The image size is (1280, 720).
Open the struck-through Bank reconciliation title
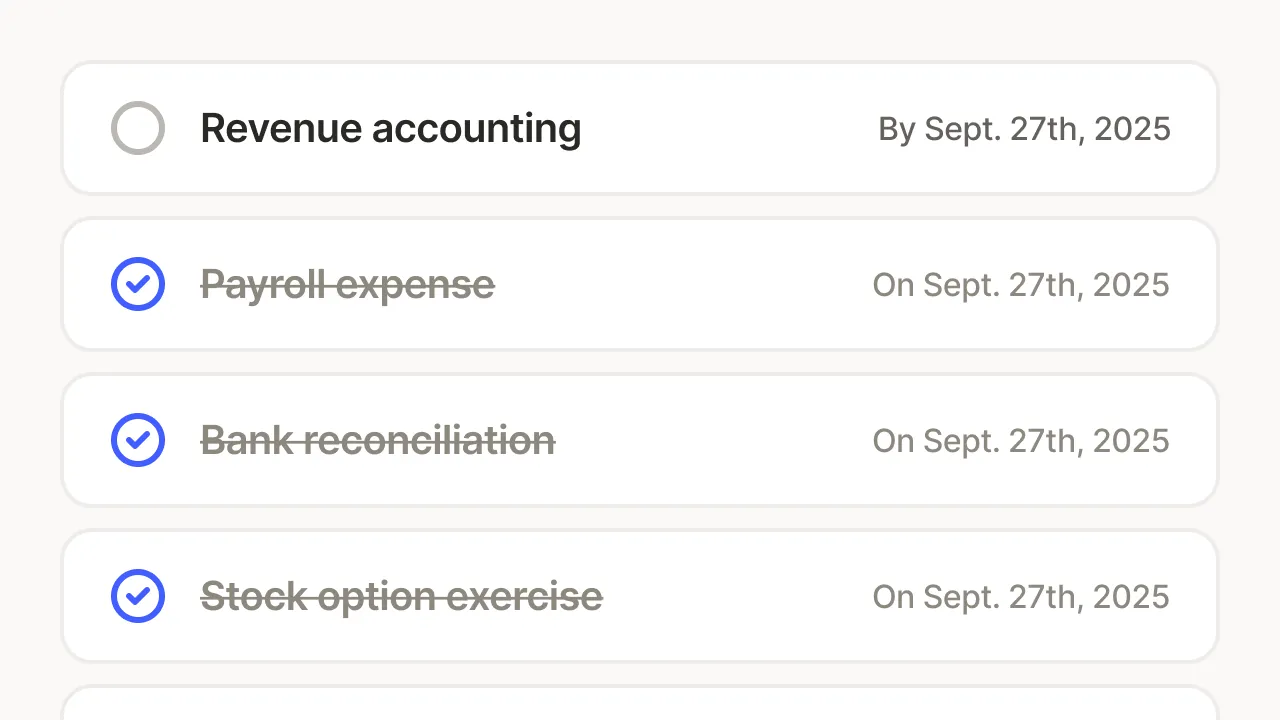click(378, 440)
